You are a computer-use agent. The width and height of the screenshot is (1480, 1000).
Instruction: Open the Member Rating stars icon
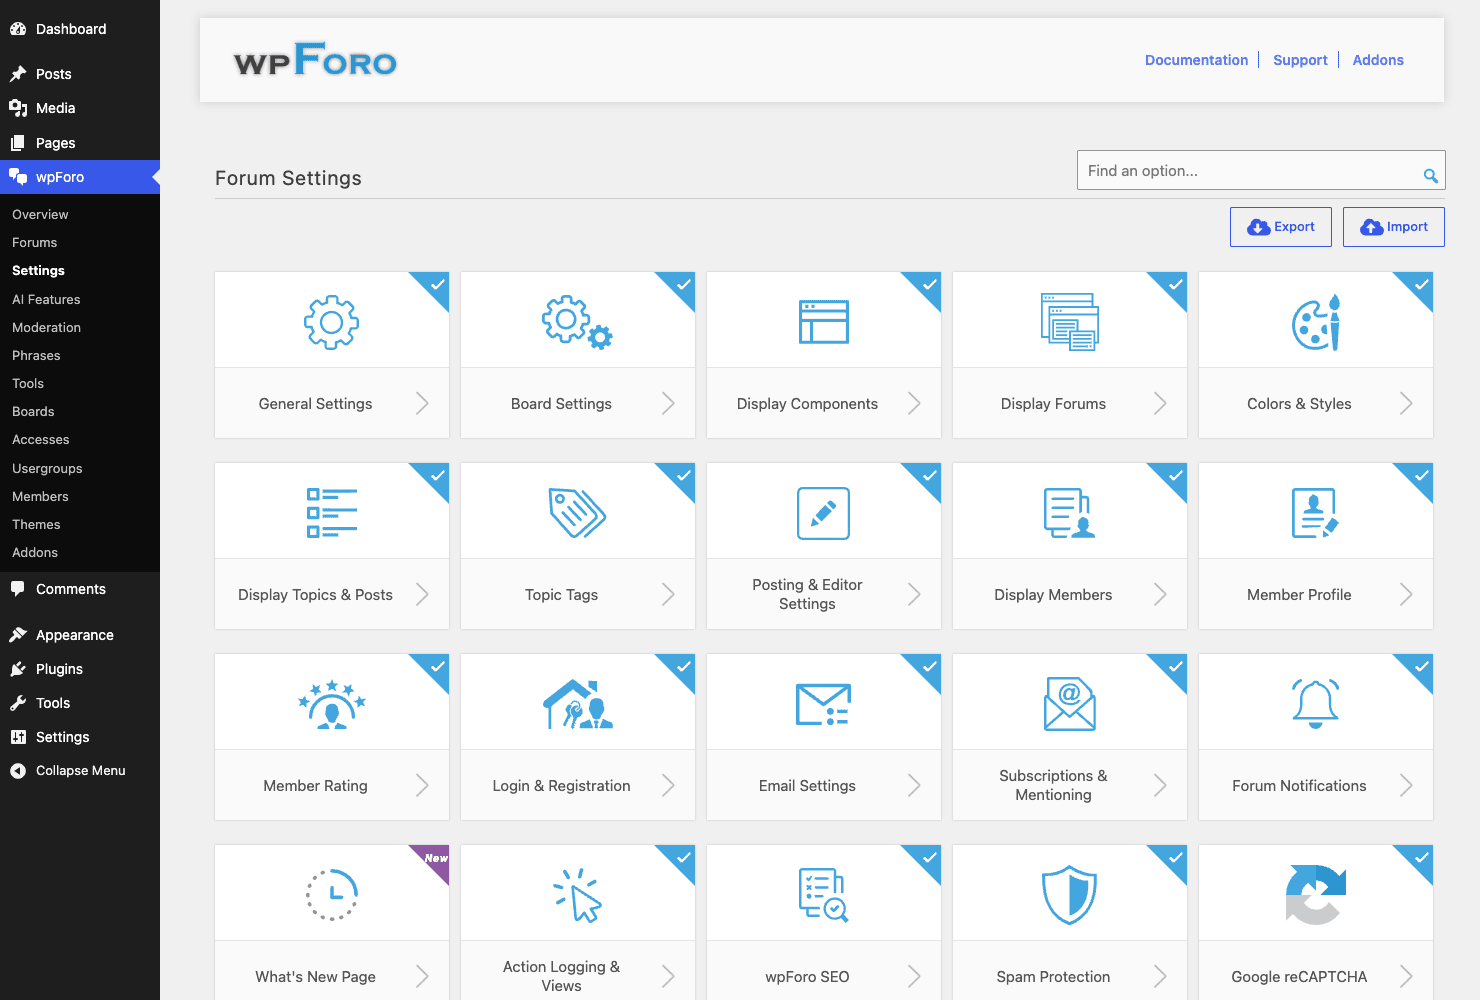click(332, 704)
